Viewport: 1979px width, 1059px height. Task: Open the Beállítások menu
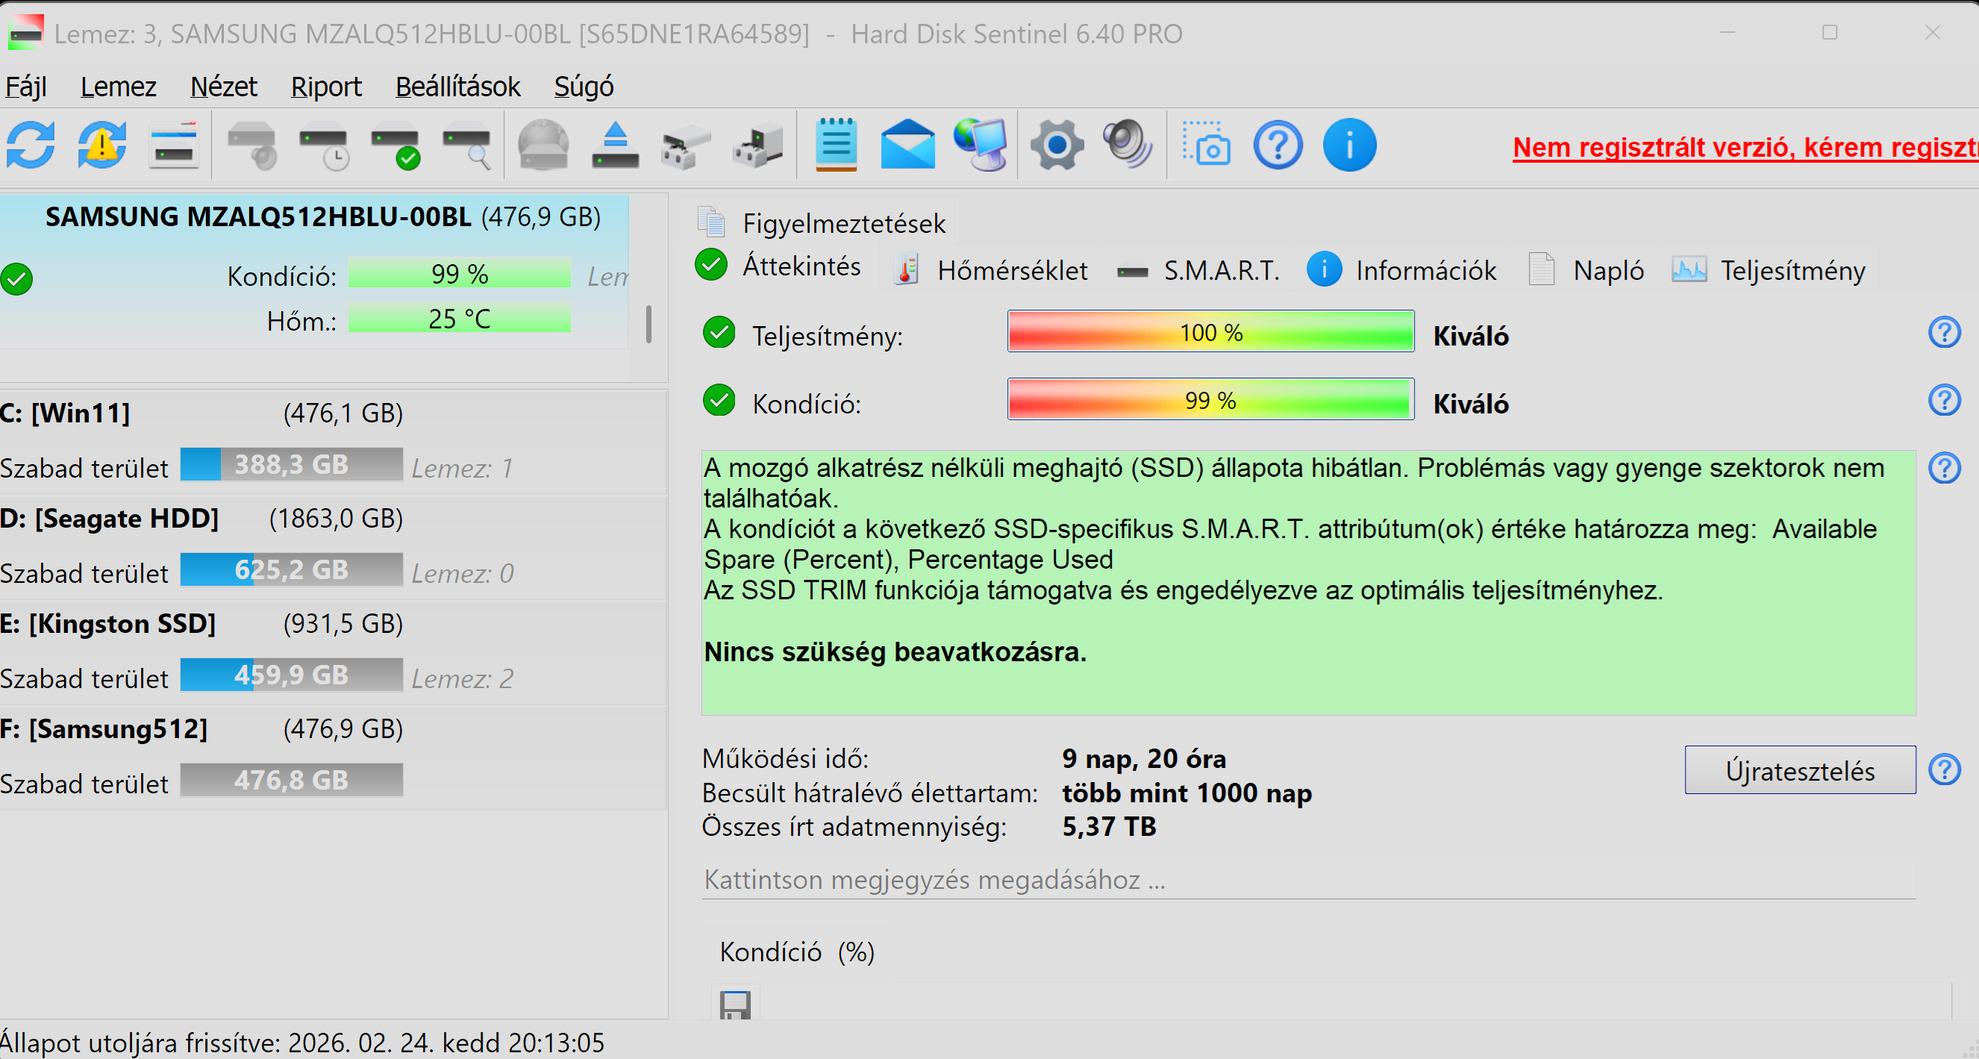[x=458, y=87]
